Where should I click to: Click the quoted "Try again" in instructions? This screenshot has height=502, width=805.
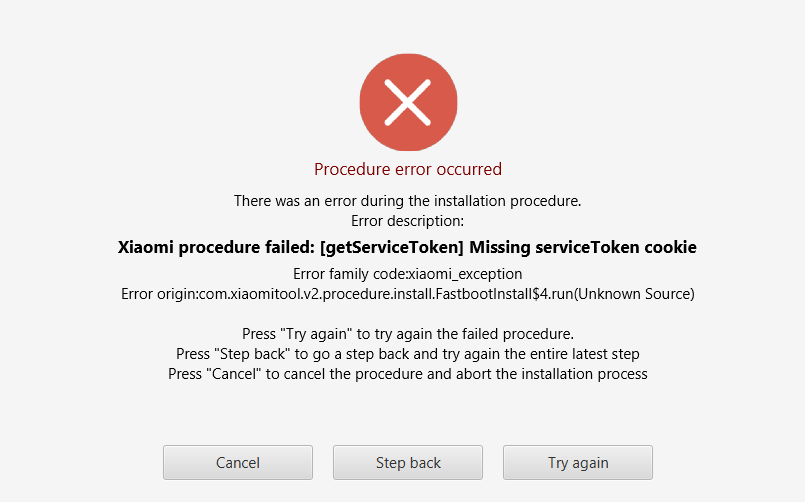pyautogui.click(x=316, y=334)
